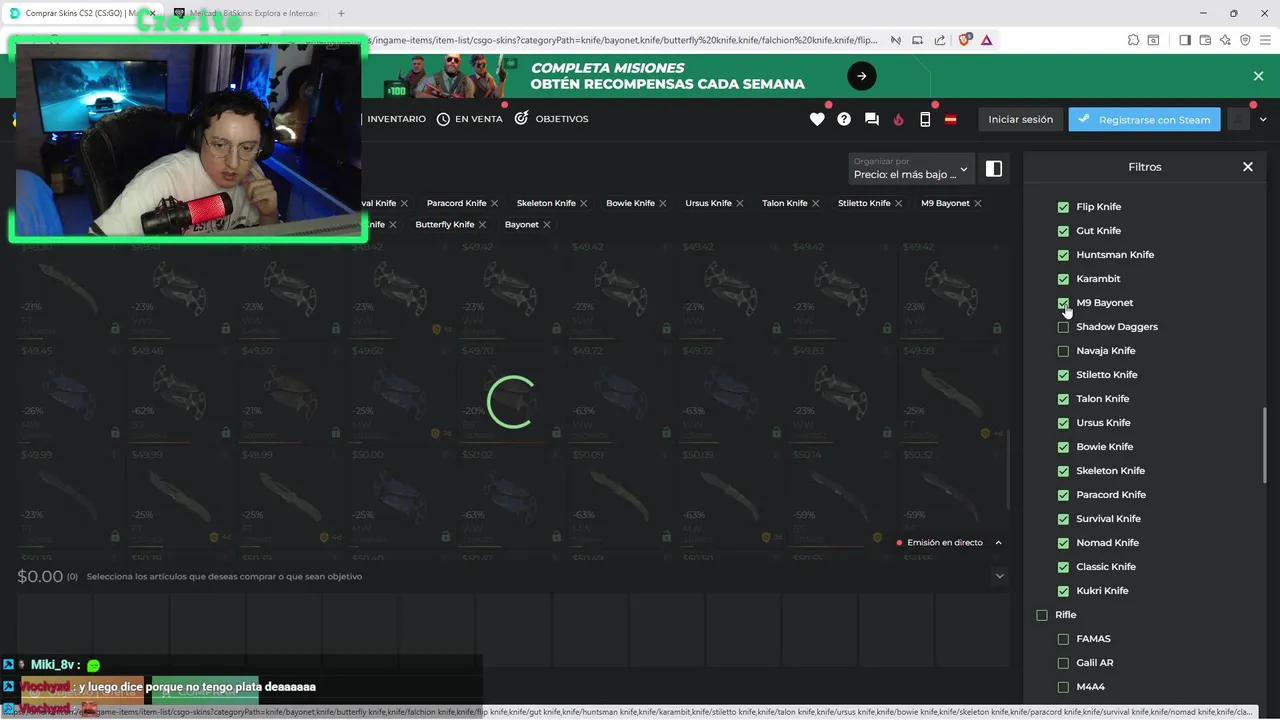This screenshot has width=1280, height=720.
Task: Close the Filtros panel
Action: 1247,167
